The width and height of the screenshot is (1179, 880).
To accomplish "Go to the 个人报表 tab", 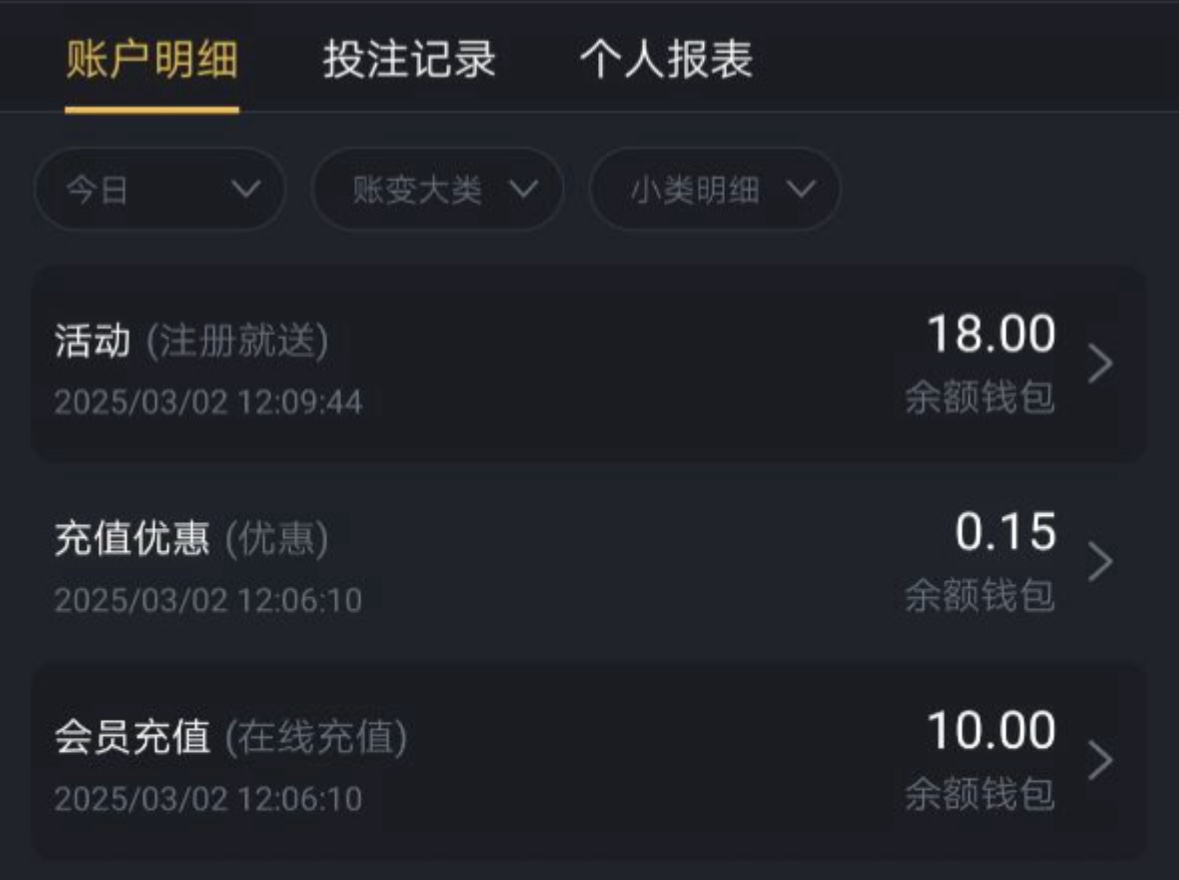I will click(x=666, y=60).
